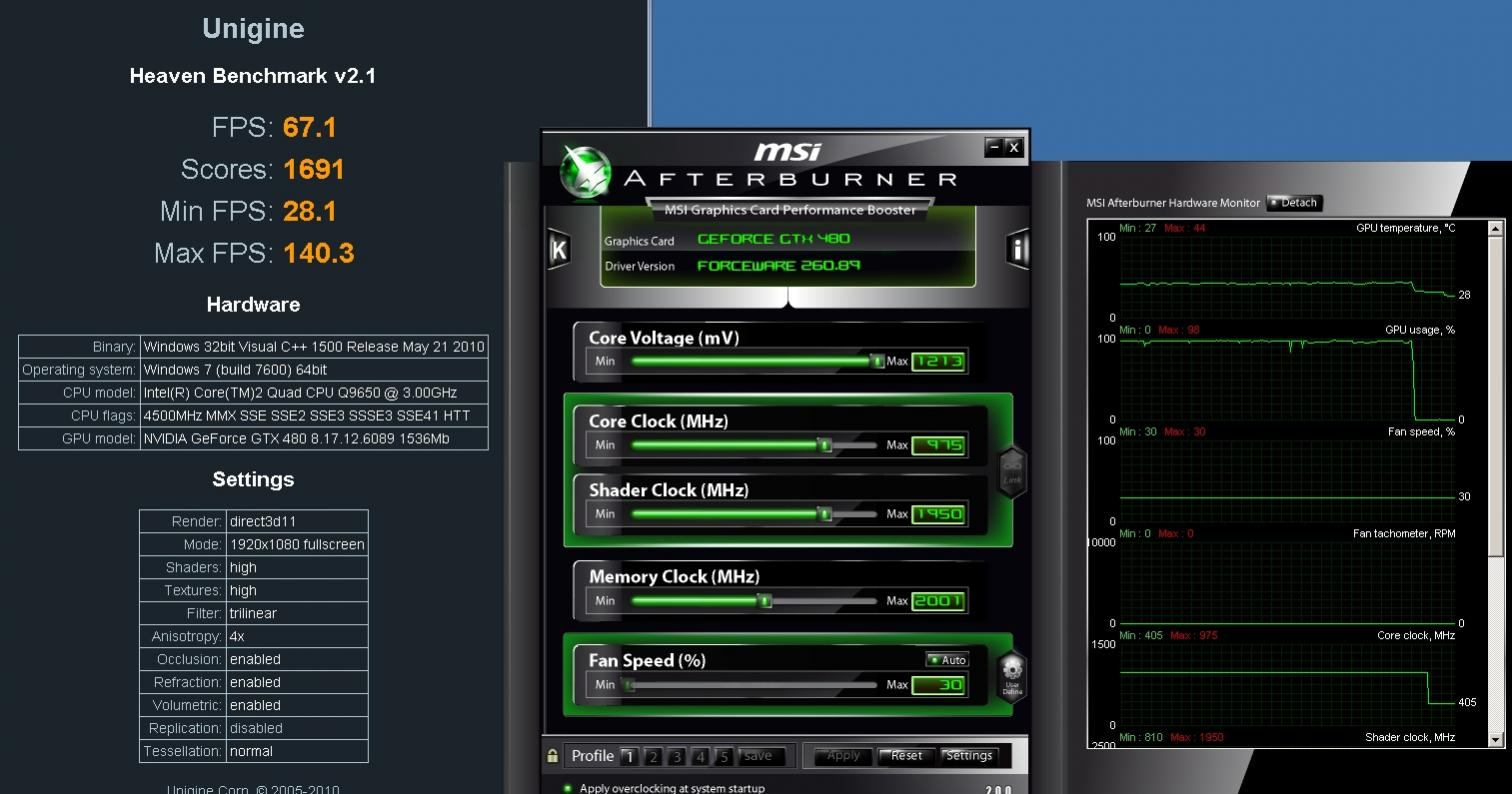Select profile slot 4
Image resolution: width=1512 pixels, height=794 pixels.
coord(701,757)
